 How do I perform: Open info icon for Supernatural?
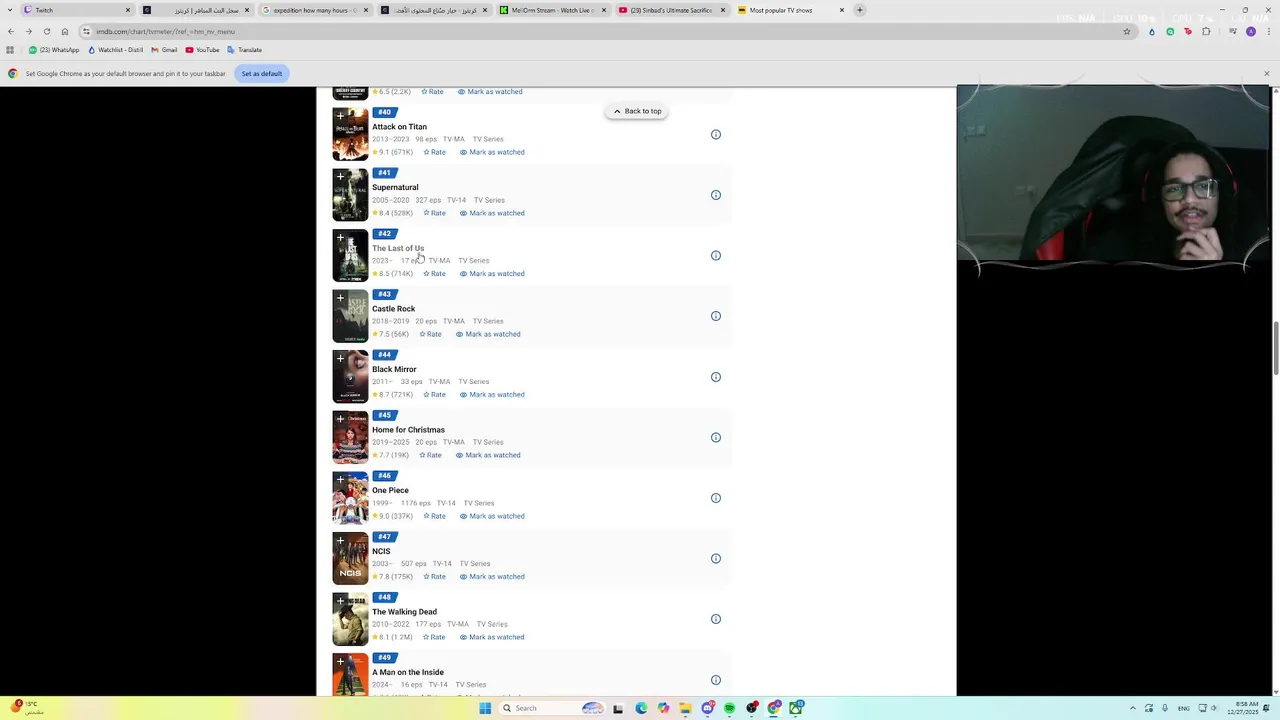point(716,195)
